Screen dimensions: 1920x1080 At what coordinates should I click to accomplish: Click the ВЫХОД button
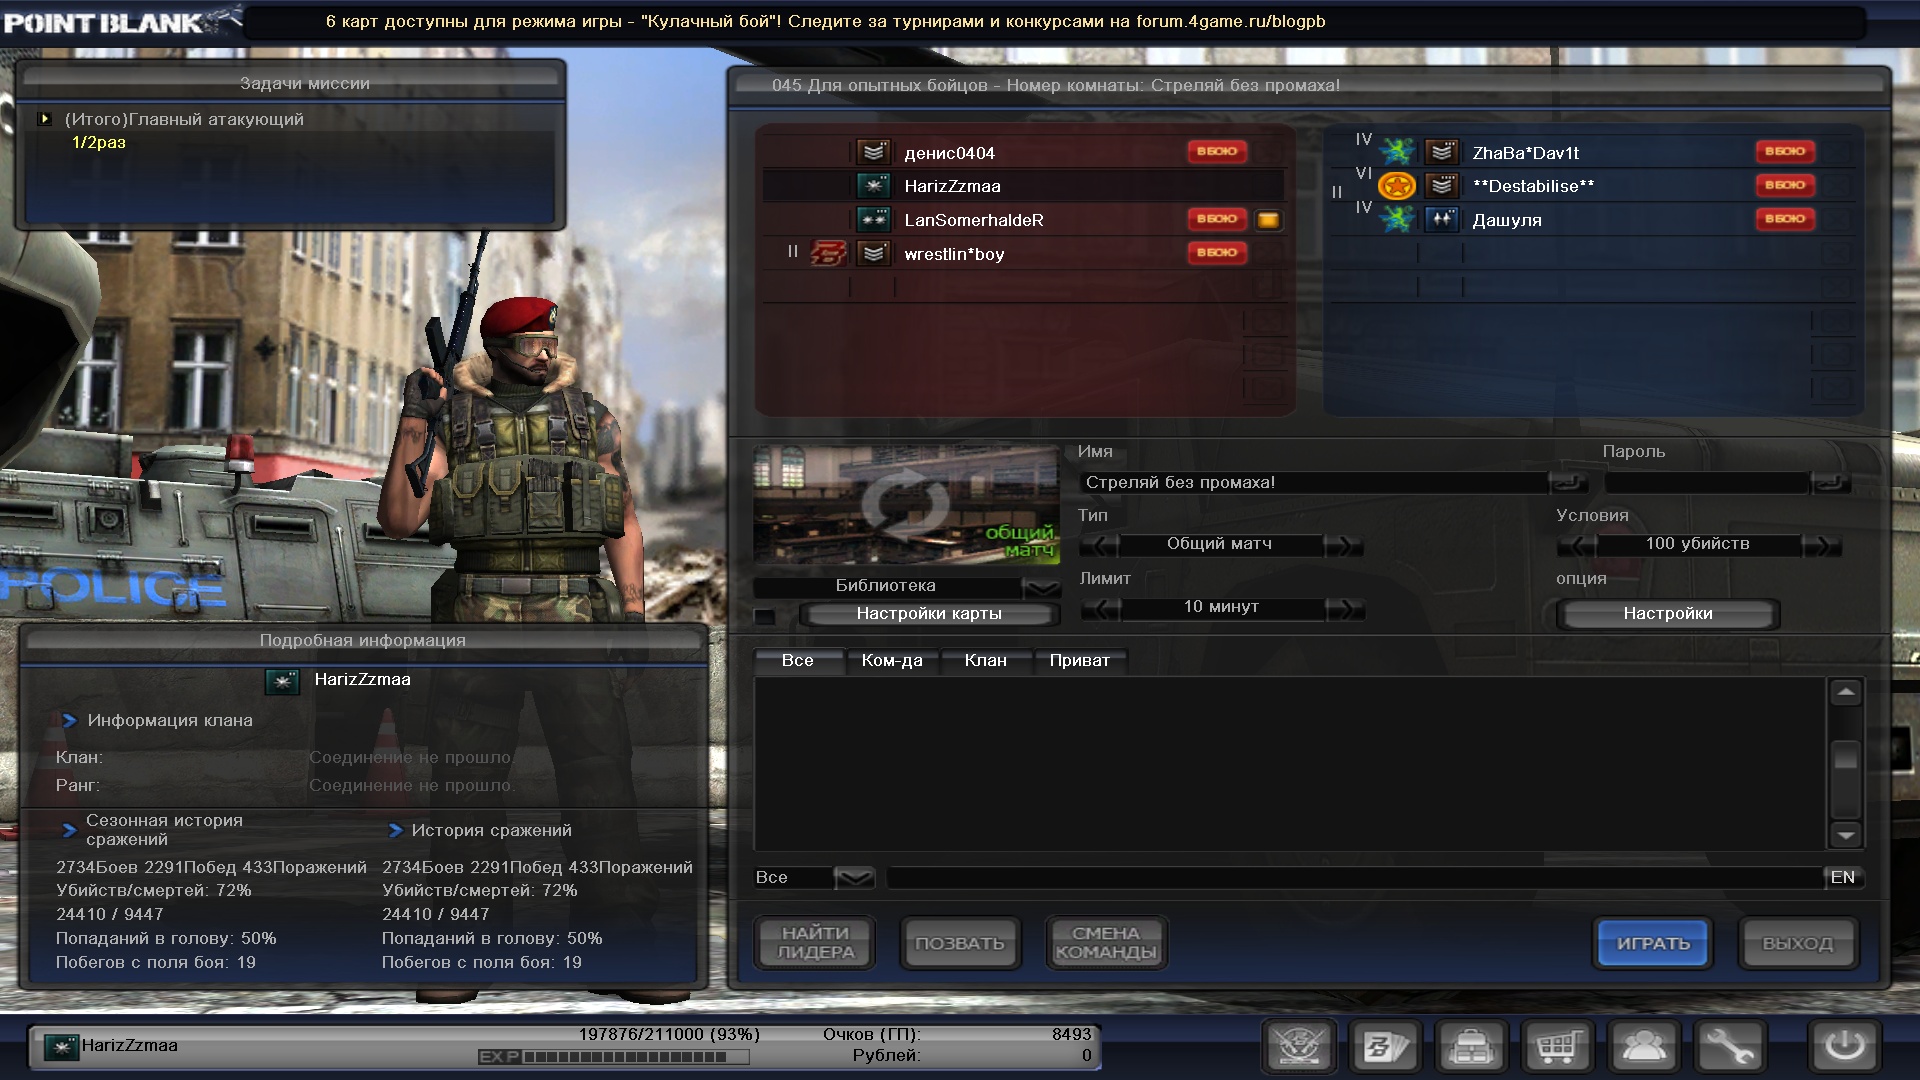[x=1798, y=943]
